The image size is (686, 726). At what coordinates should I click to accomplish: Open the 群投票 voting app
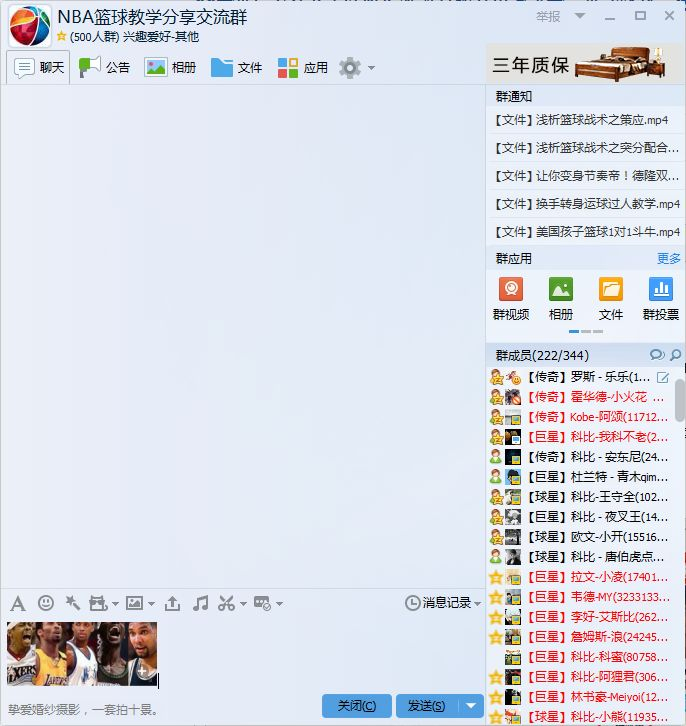pos(661,299)
